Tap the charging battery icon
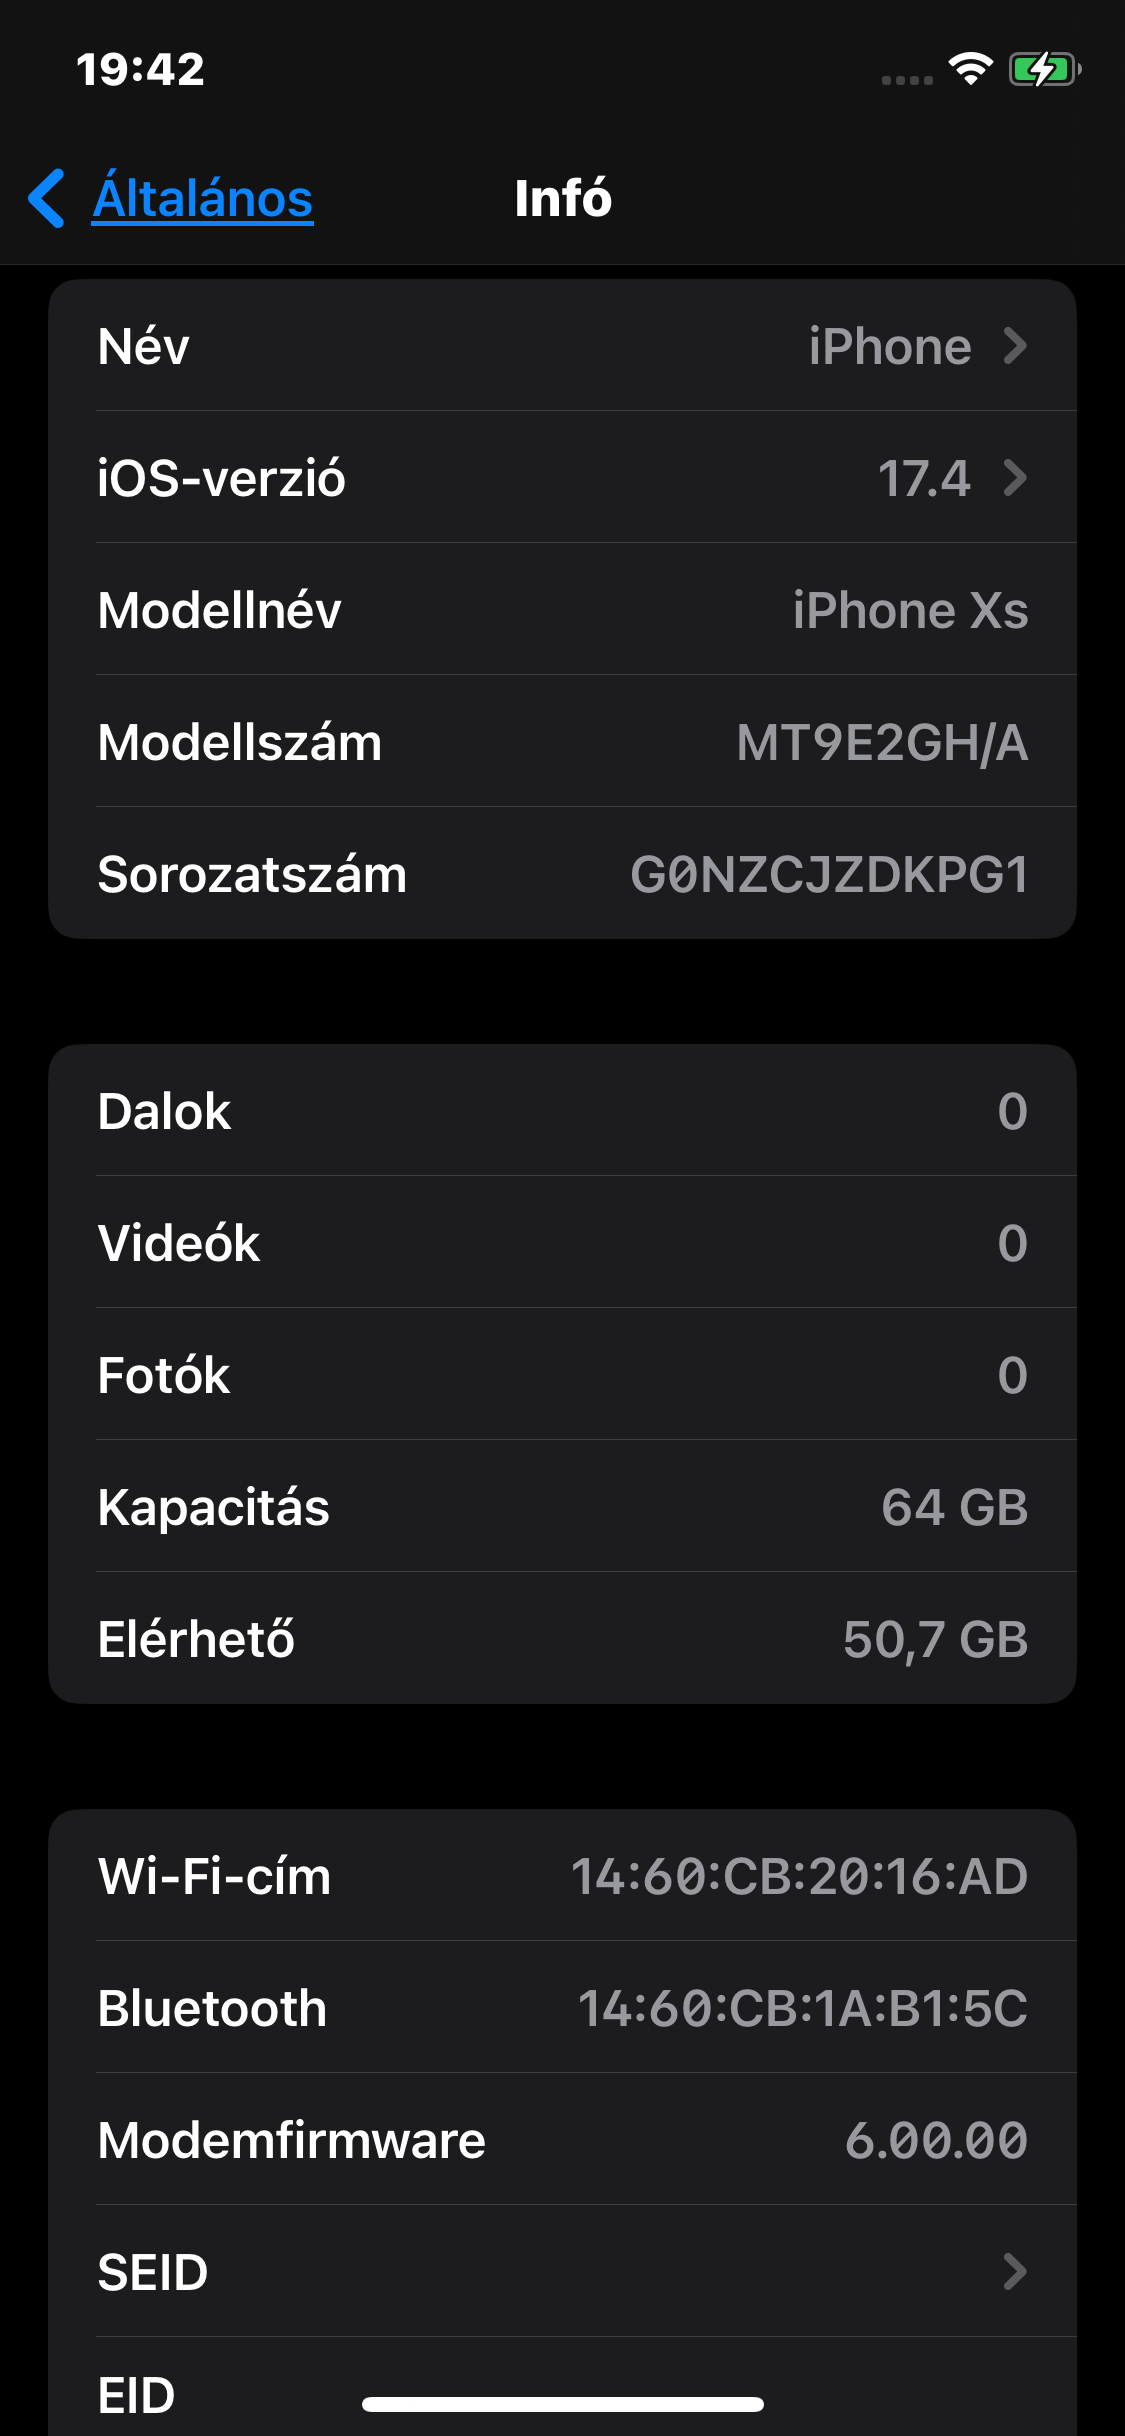The width and height of the screenshot is (1125, 2436). pyautogui.click(x=1044, y=69)
